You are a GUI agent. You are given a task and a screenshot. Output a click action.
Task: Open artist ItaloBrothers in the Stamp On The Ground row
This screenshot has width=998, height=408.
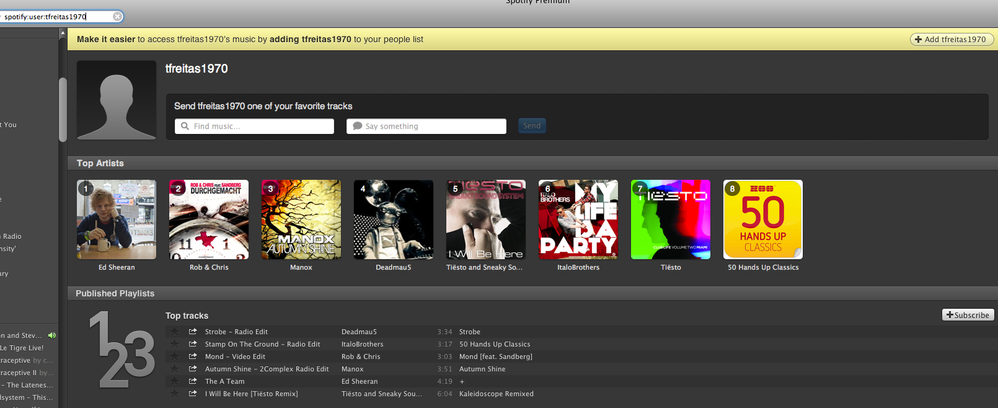[x=362, y=344]
